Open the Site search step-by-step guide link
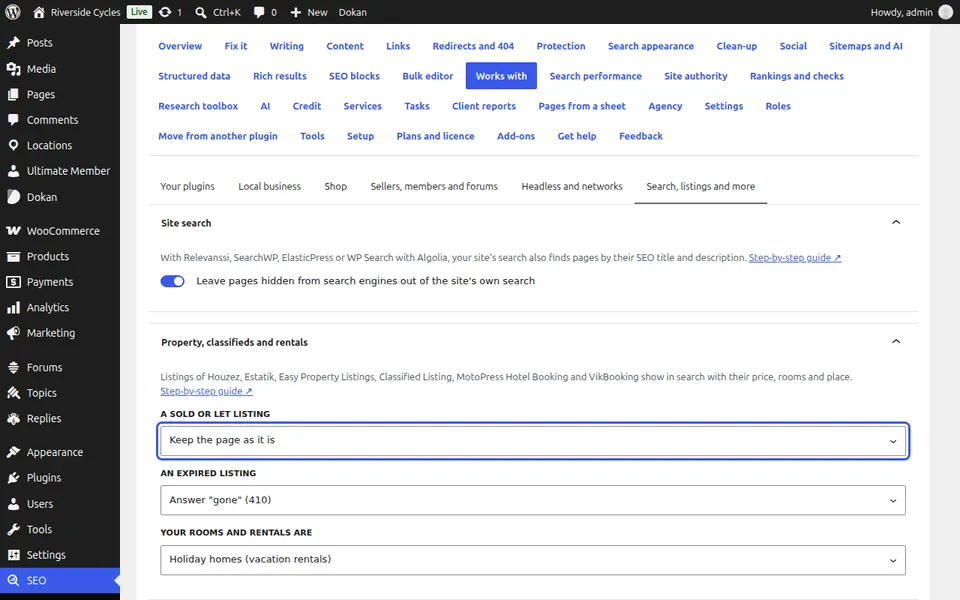 (x=795, y=258)
